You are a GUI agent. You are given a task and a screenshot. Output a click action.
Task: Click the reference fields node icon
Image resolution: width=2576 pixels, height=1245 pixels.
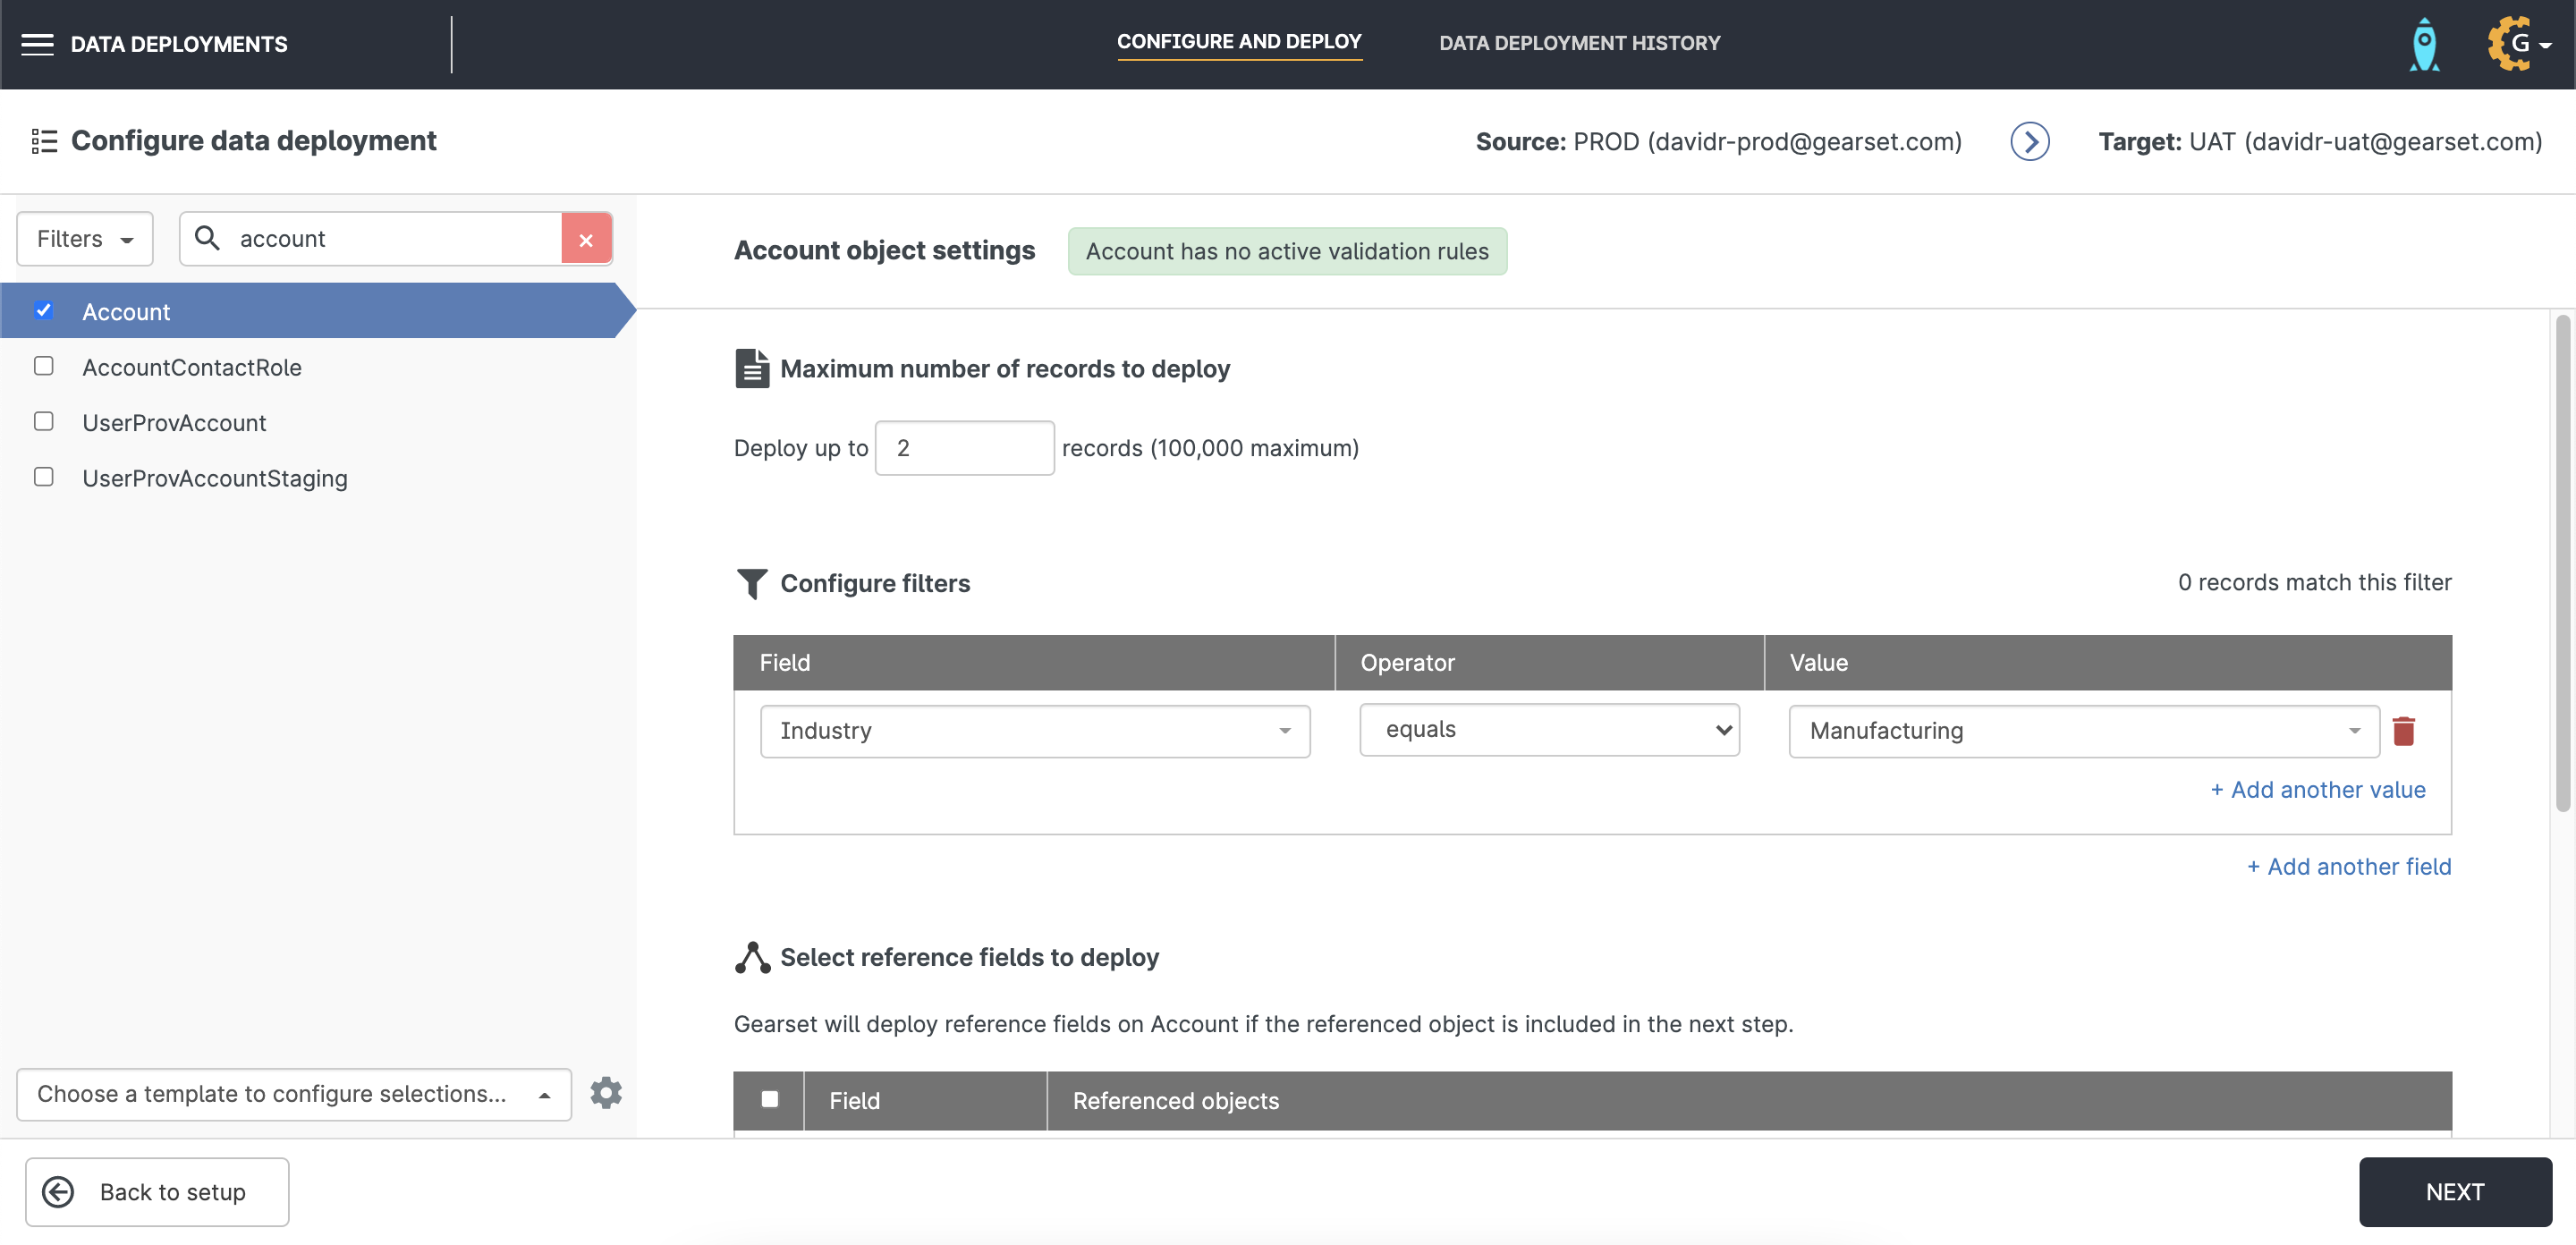[752, 957]
